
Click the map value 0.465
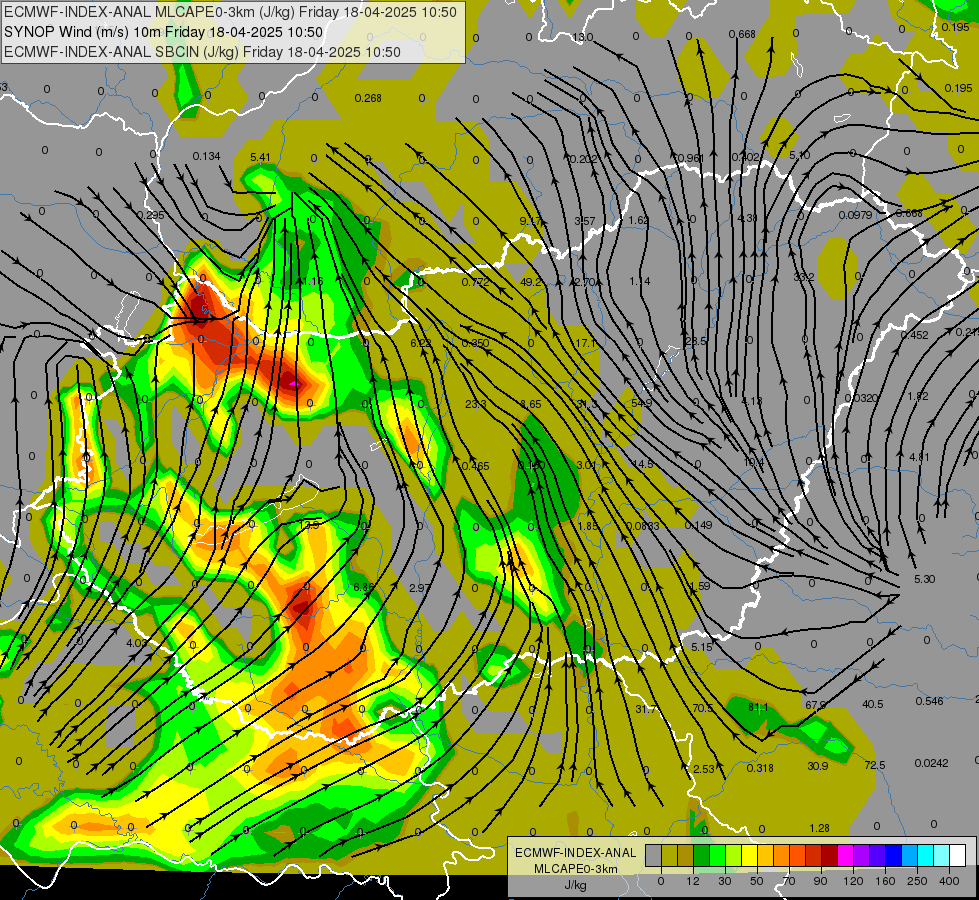[x=475, y=466]
